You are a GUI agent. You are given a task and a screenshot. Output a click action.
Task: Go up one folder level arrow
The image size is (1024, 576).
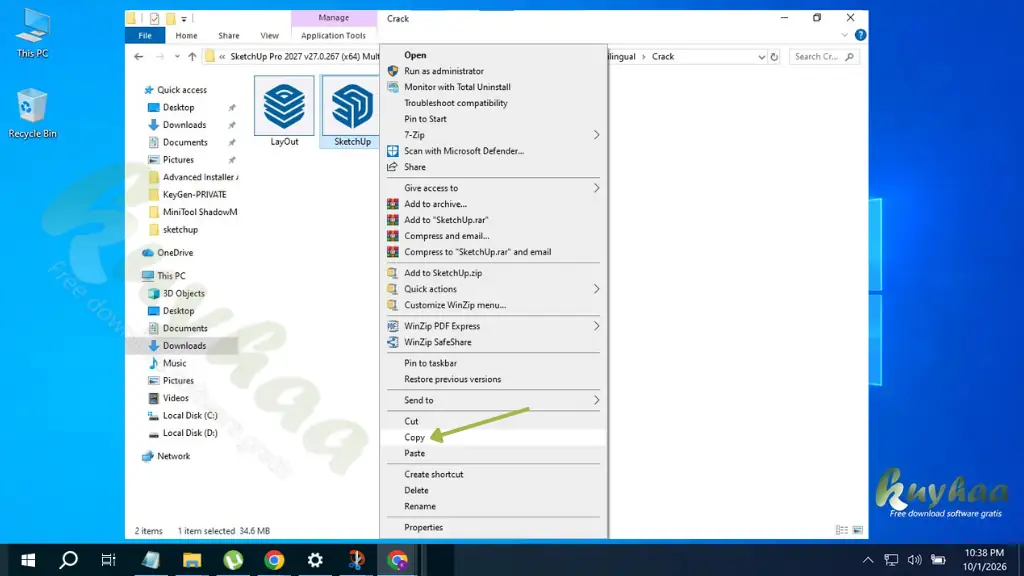(x=192, y=57)
